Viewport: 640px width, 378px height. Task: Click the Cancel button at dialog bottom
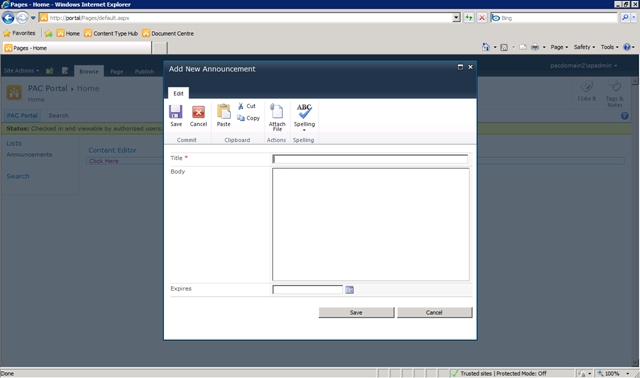(x=434, y=312)
